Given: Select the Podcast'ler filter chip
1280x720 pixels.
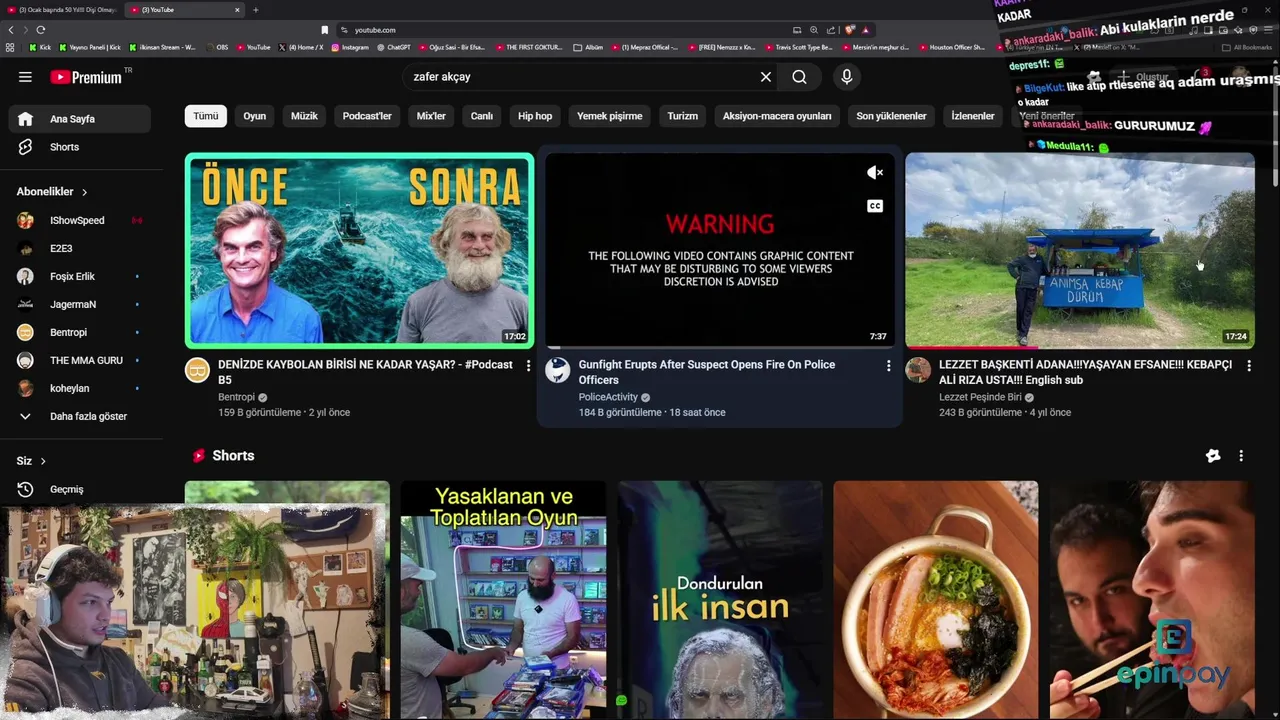Looking at the screenshot, I should [x=367, y=116].
